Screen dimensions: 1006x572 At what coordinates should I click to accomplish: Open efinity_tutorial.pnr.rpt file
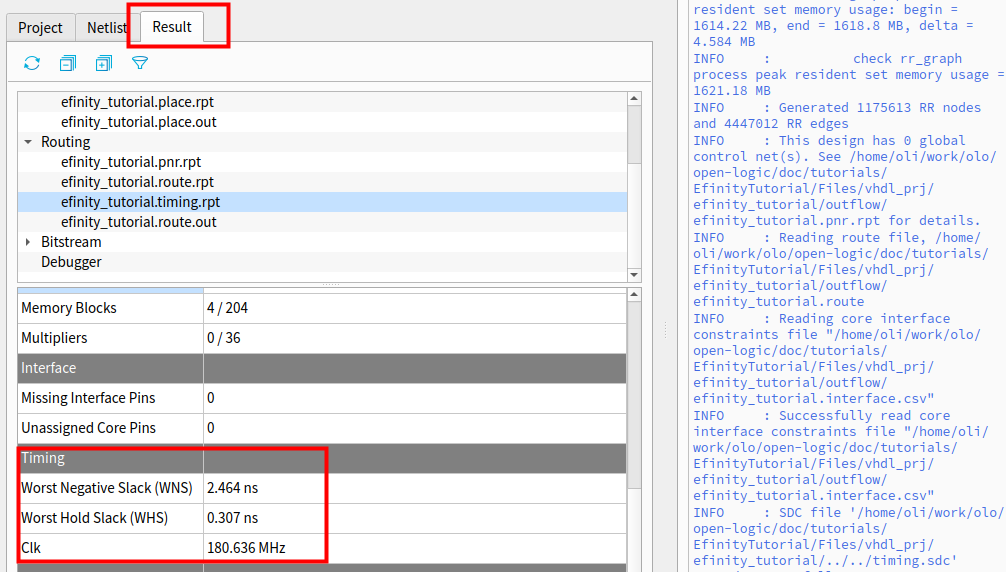[x=131, y=162]
